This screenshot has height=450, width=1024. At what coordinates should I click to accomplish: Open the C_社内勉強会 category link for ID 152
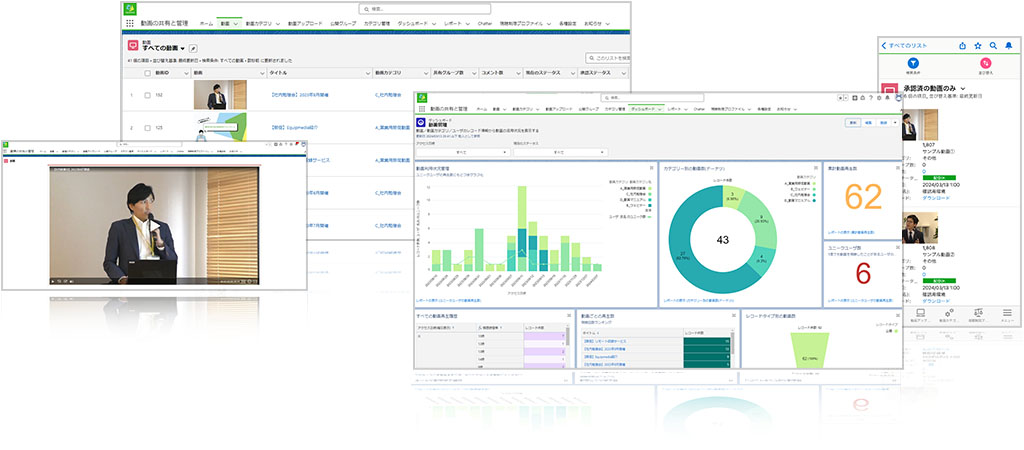[x=388, y=95]
